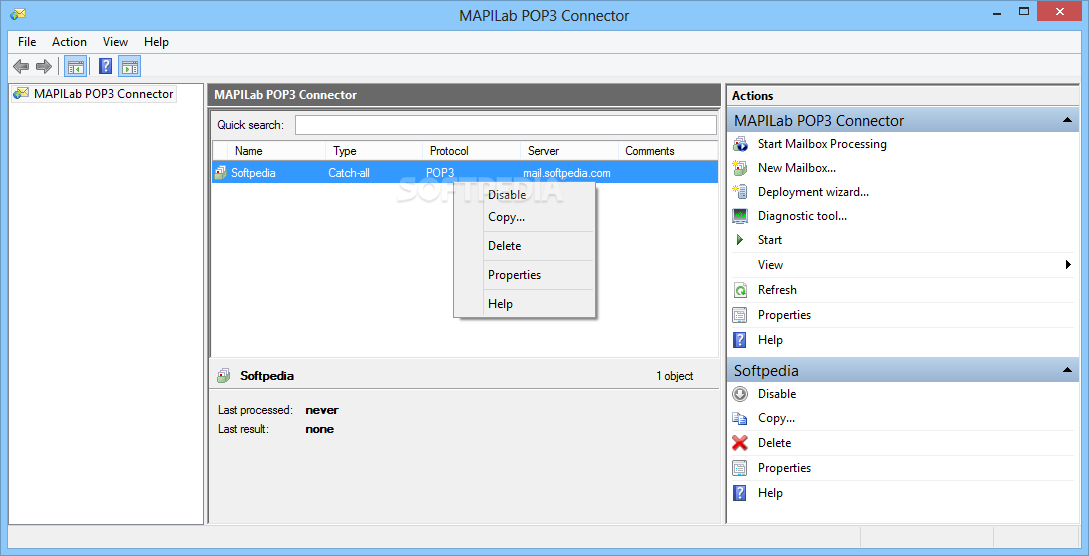The image size is (1089, 556).
Task: Click the 'never' last processed value
Action: point(322,410)
